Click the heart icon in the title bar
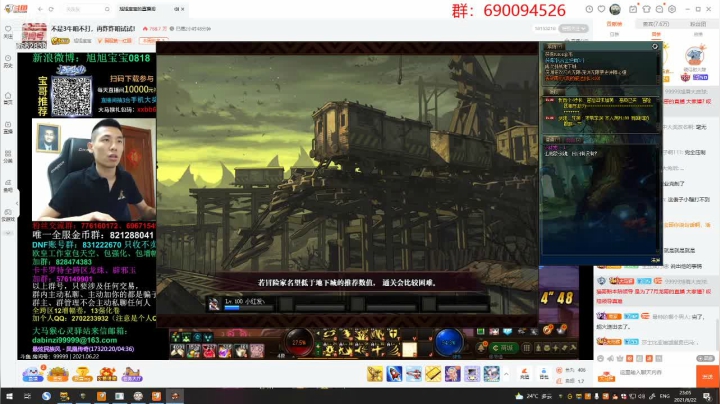 click(x=601, y=9)
